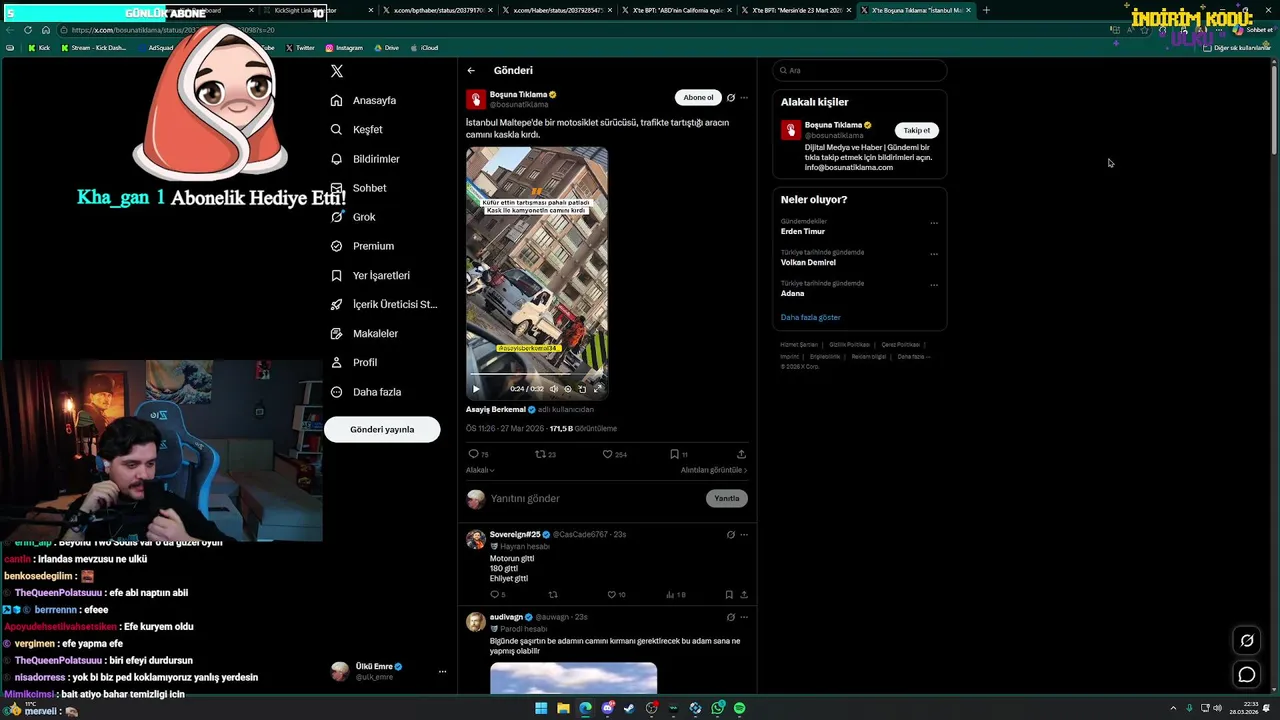1280x720 pixels.
Task: Open options for Adana trend
Action: click(x=934, y=285)
